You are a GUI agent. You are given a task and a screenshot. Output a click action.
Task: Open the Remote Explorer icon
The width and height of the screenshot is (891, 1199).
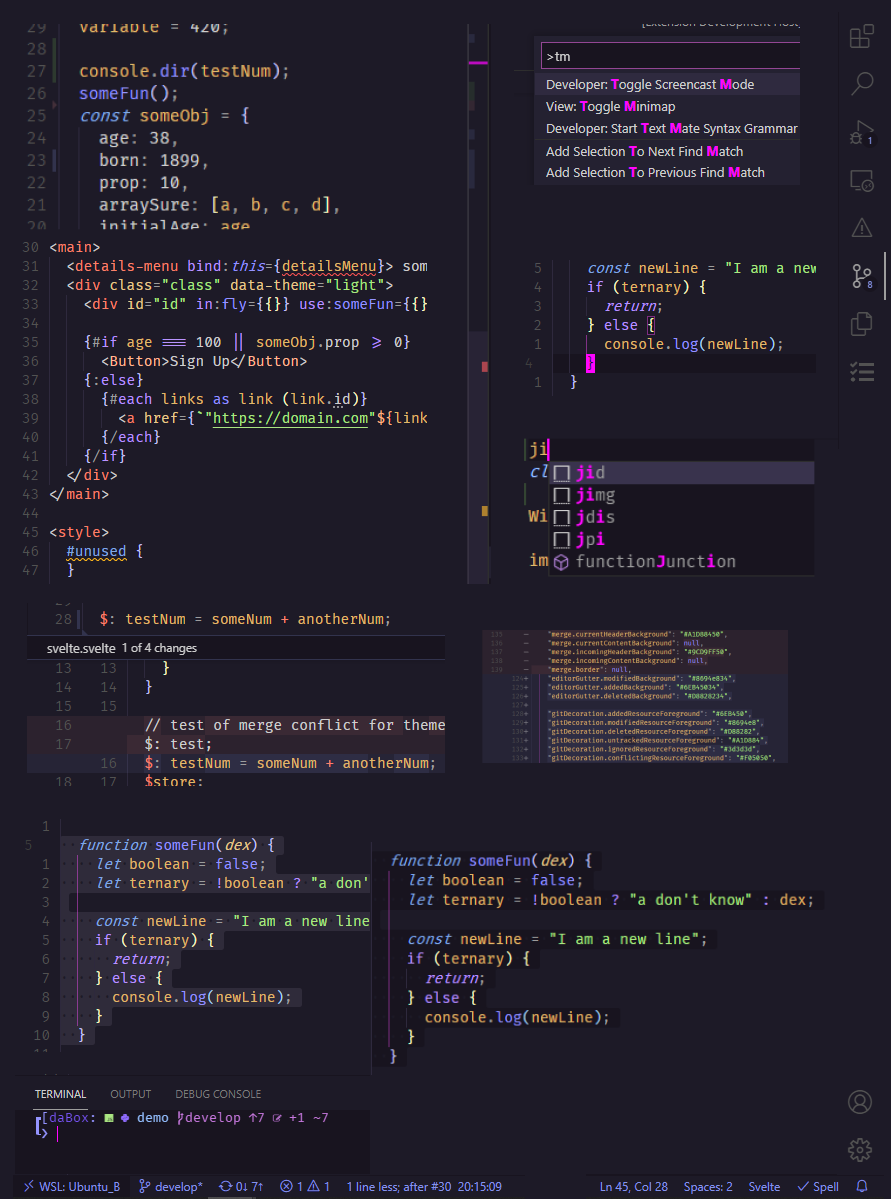(862, 180)
